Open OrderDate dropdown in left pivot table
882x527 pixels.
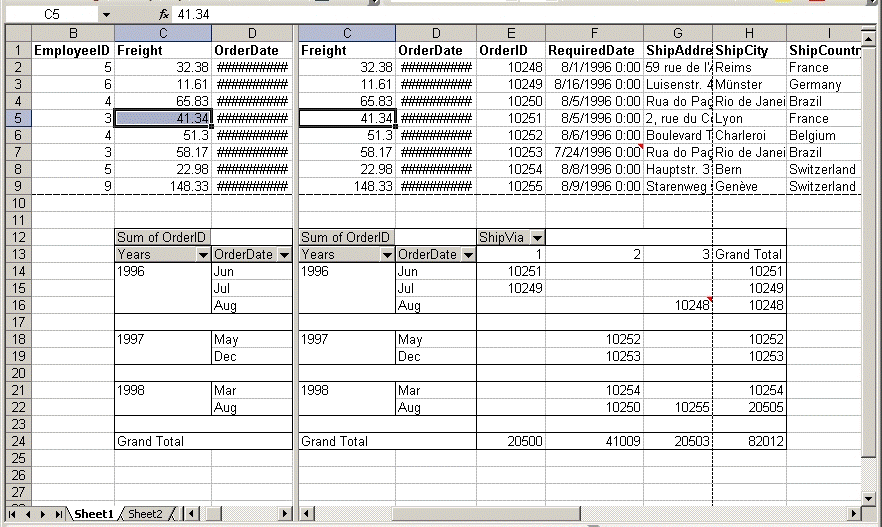[284, 255]
